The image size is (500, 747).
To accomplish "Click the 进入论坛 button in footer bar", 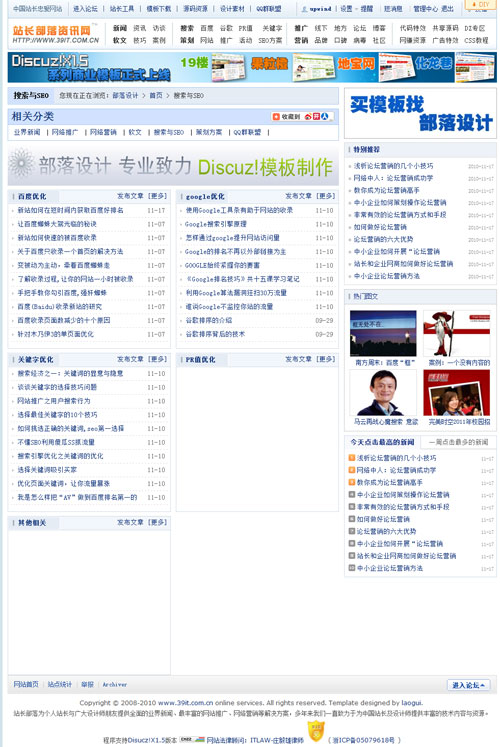I will 469,685.
